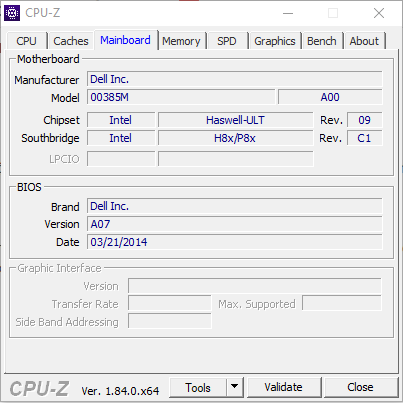The height and width of the screenshot is (403, 403).
Task: View the About tab
Action: pos(364,41)
